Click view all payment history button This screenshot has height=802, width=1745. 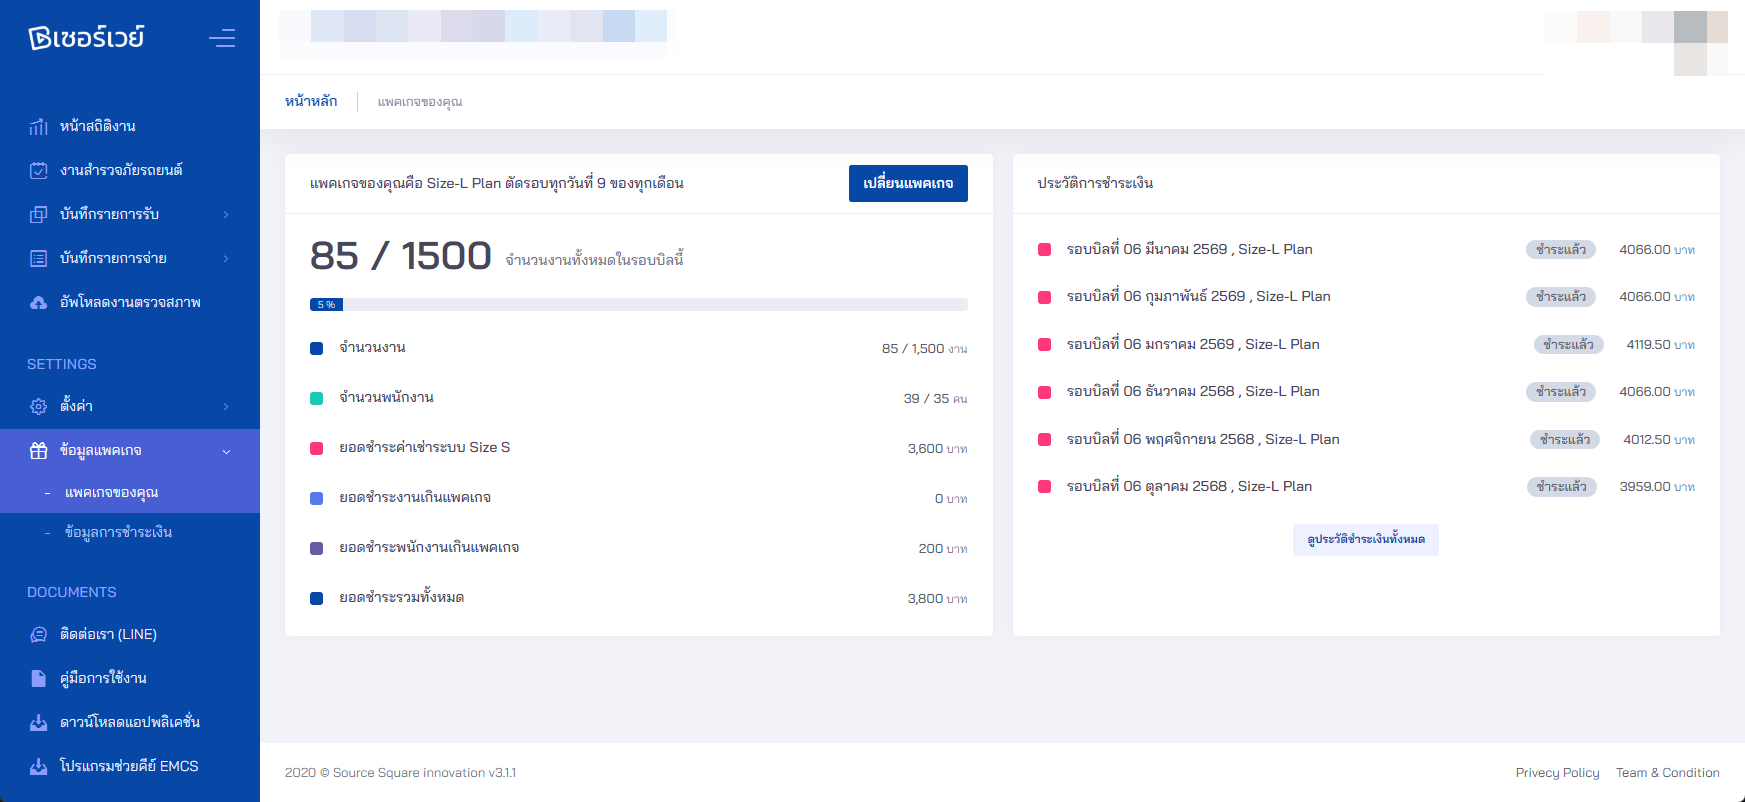(1365, 539)
